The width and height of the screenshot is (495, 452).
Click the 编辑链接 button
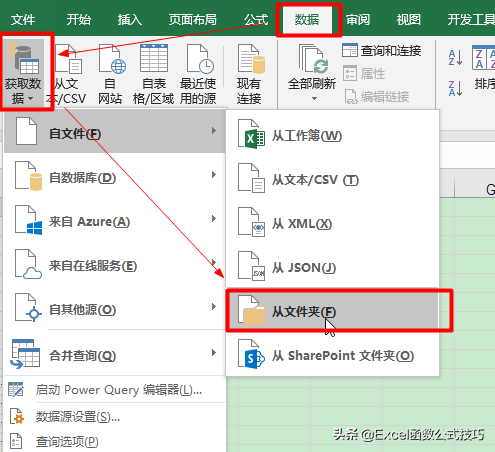point(376,97)
